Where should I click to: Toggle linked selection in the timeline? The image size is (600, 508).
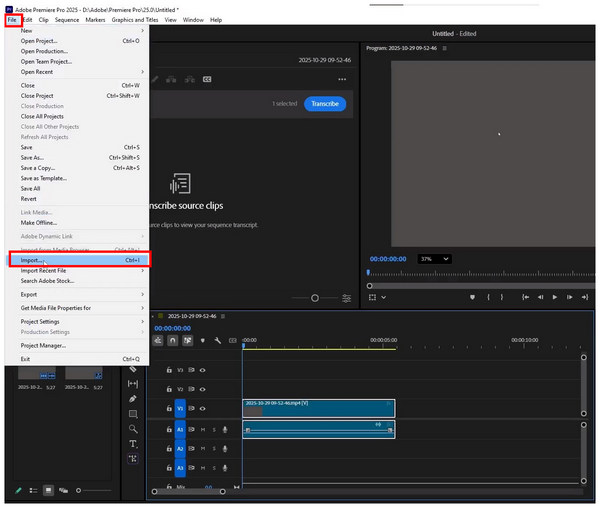[188, 340]
